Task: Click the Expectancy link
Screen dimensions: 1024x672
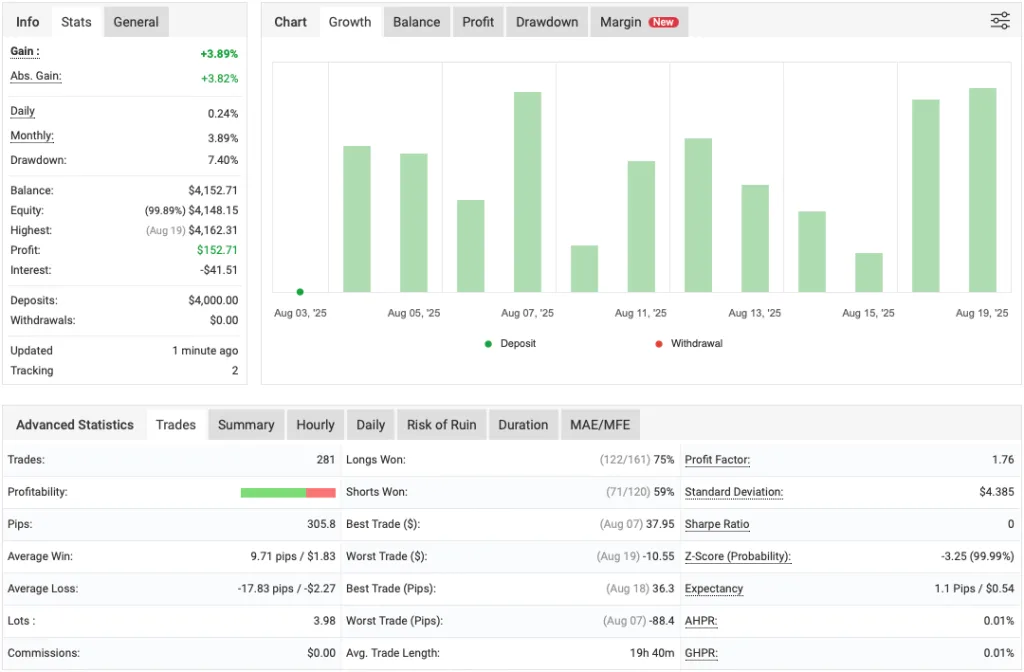Action: pyautogui.click(x=713, y=589)
